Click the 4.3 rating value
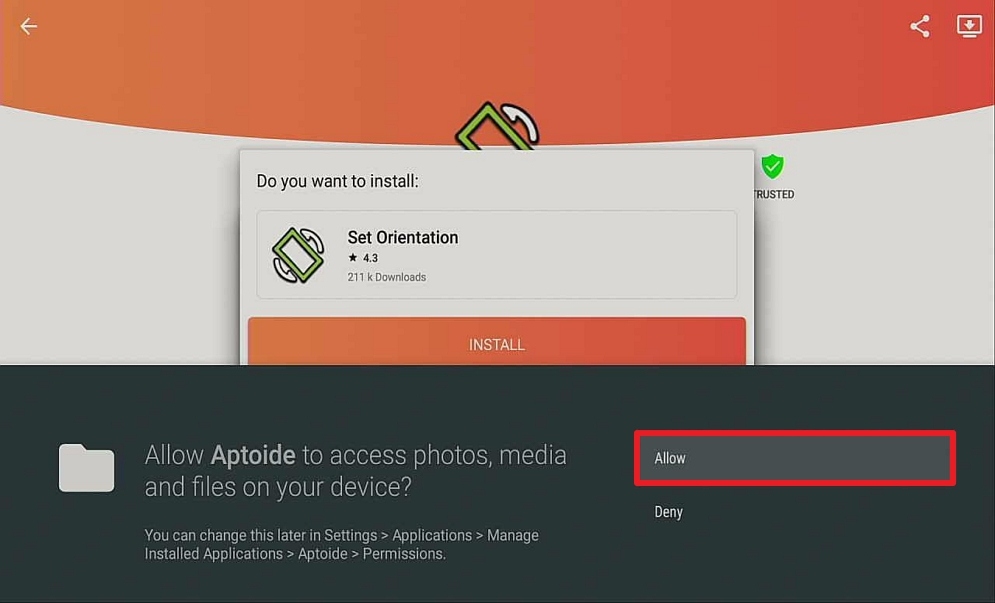The image size is (995, 603). click(370, 258)
